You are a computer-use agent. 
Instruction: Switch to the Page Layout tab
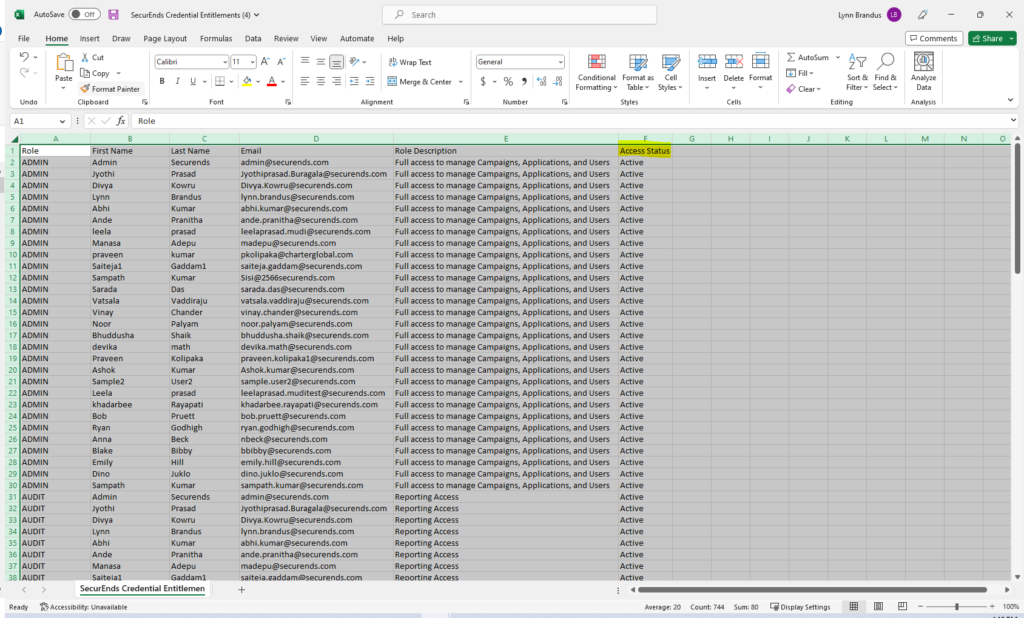point(165,39)
